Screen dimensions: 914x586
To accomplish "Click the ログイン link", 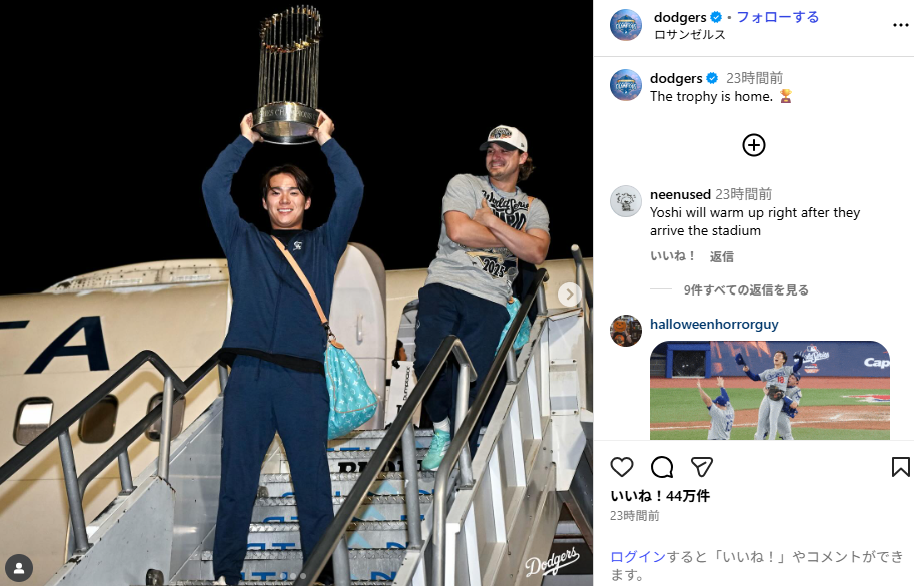I will [638, 557].
